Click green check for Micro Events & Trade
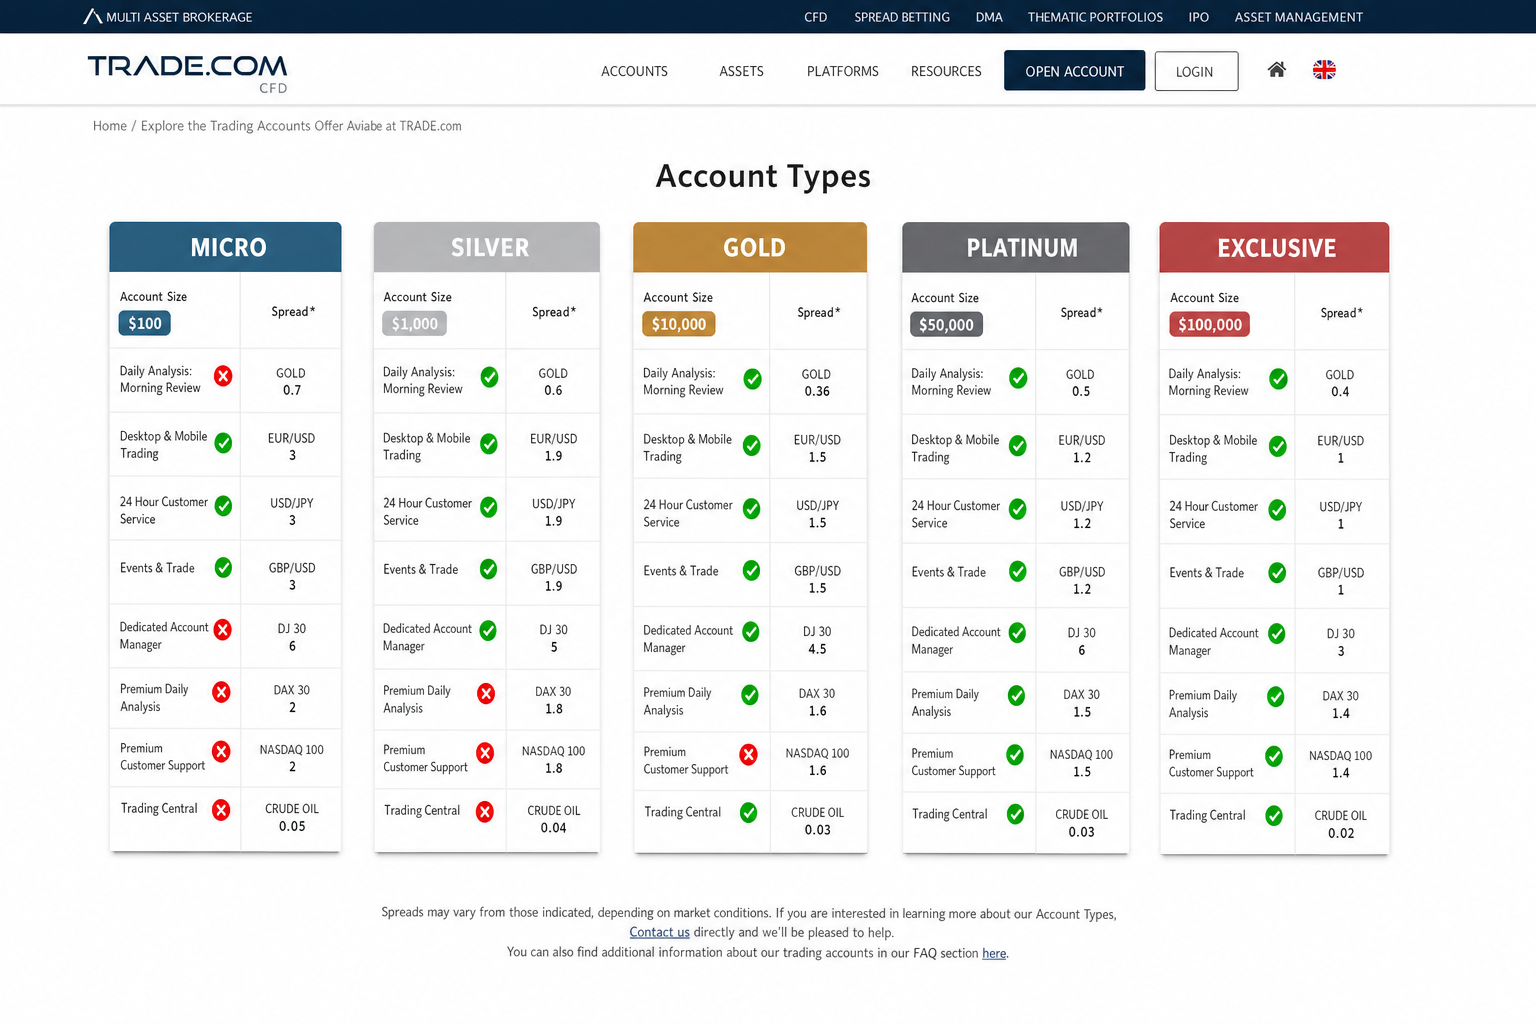The width and height of the screenshot is (1536, 1024). [223, 567]
